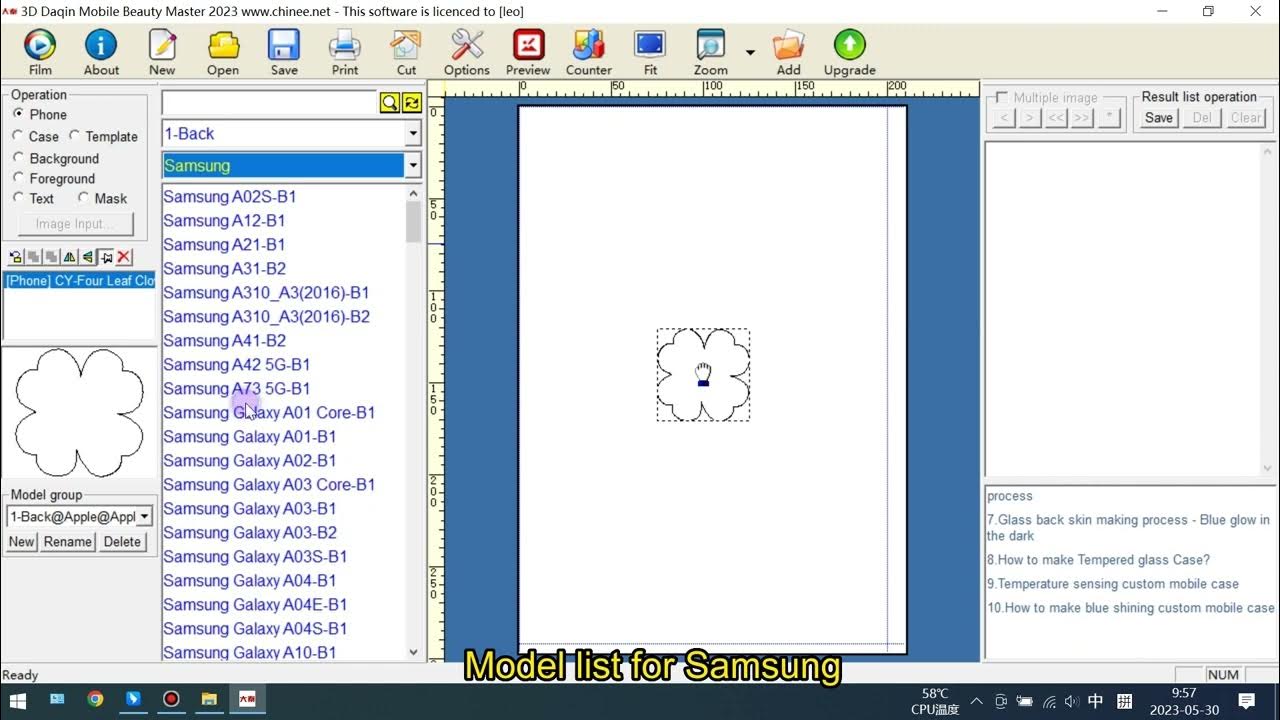
Task: Delete layer with red X icon
Action: tap(124, 257)
